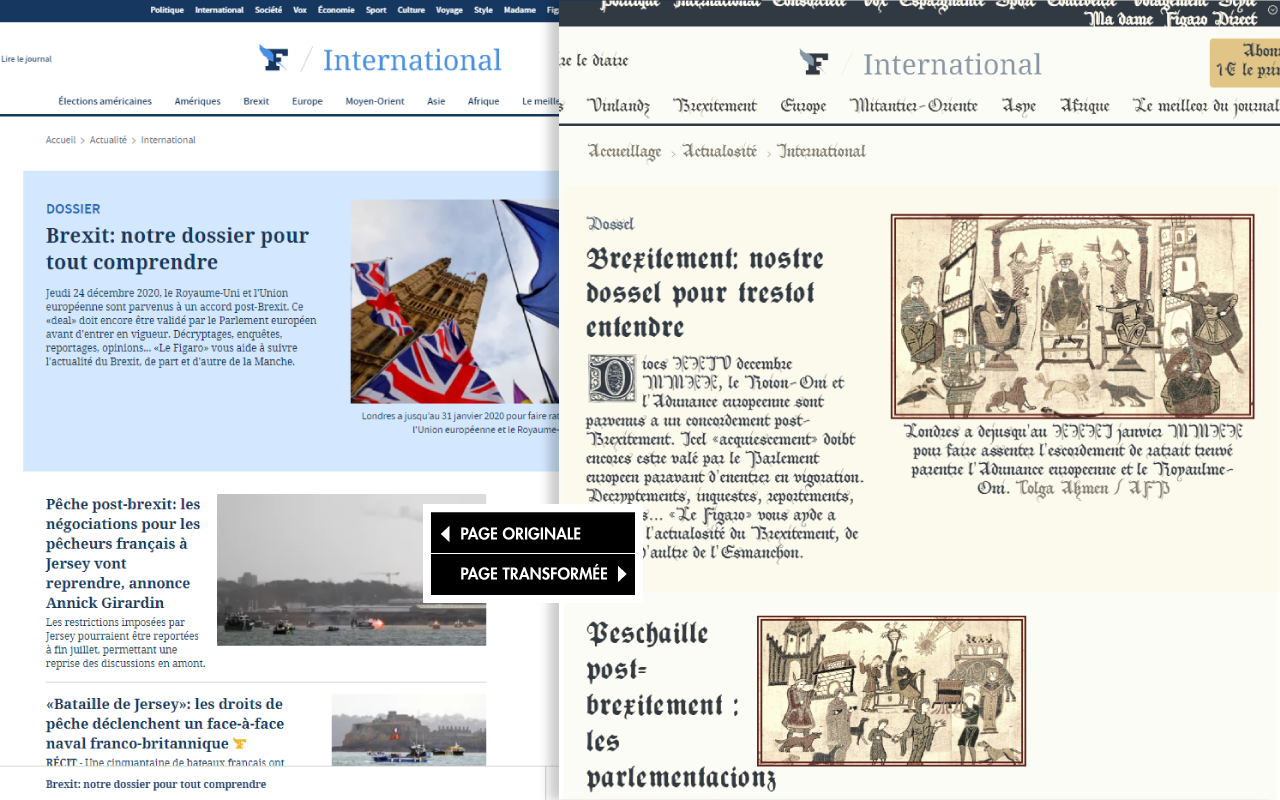Click International in the original breadcrumb
Screen dimensions: 1280x800
[168, 140]
